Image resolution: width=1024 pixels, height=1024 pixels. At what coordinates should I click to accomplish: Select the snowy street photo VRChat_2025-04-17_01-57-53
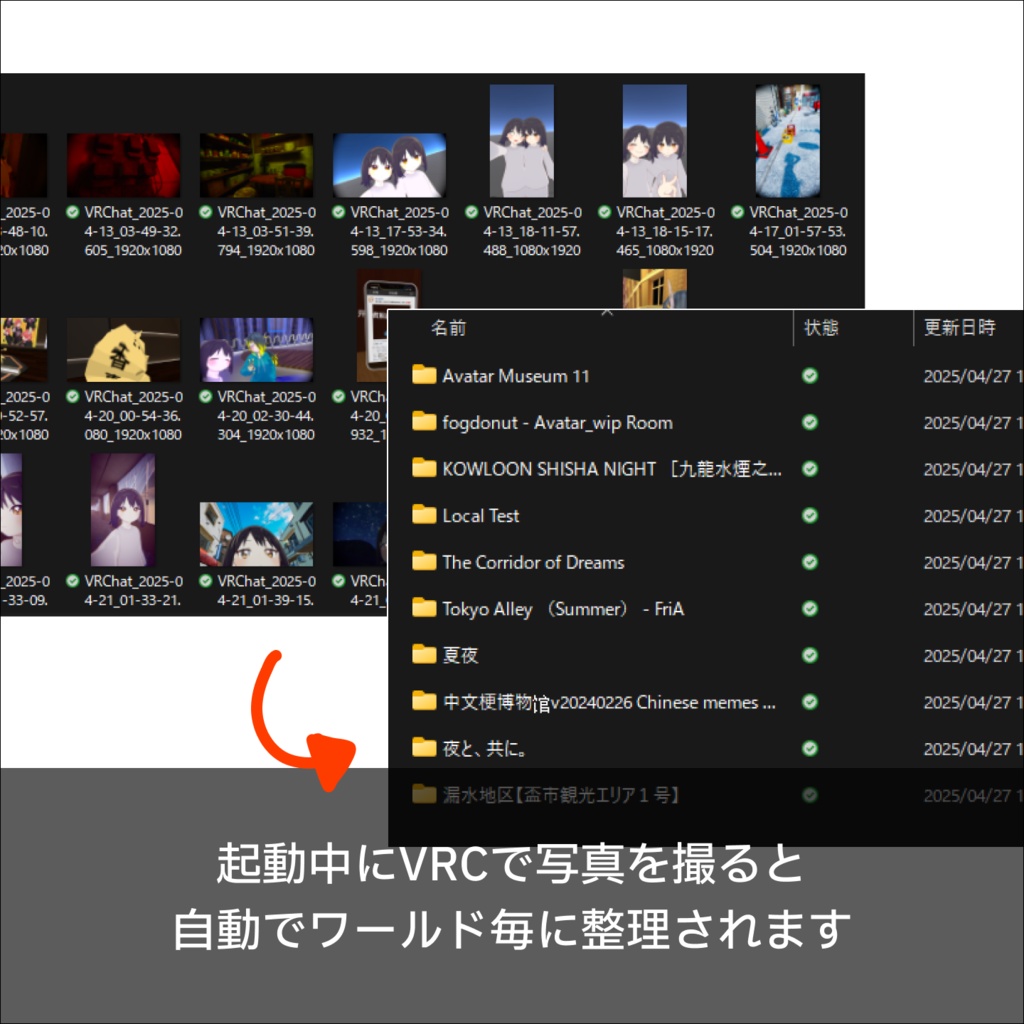point(788,142)
